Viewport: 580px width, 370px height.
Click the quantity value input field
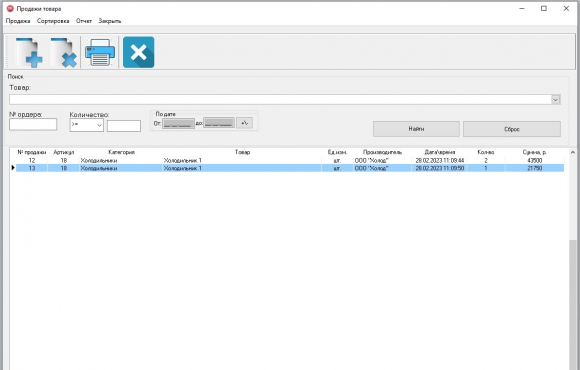pos(124,126)
